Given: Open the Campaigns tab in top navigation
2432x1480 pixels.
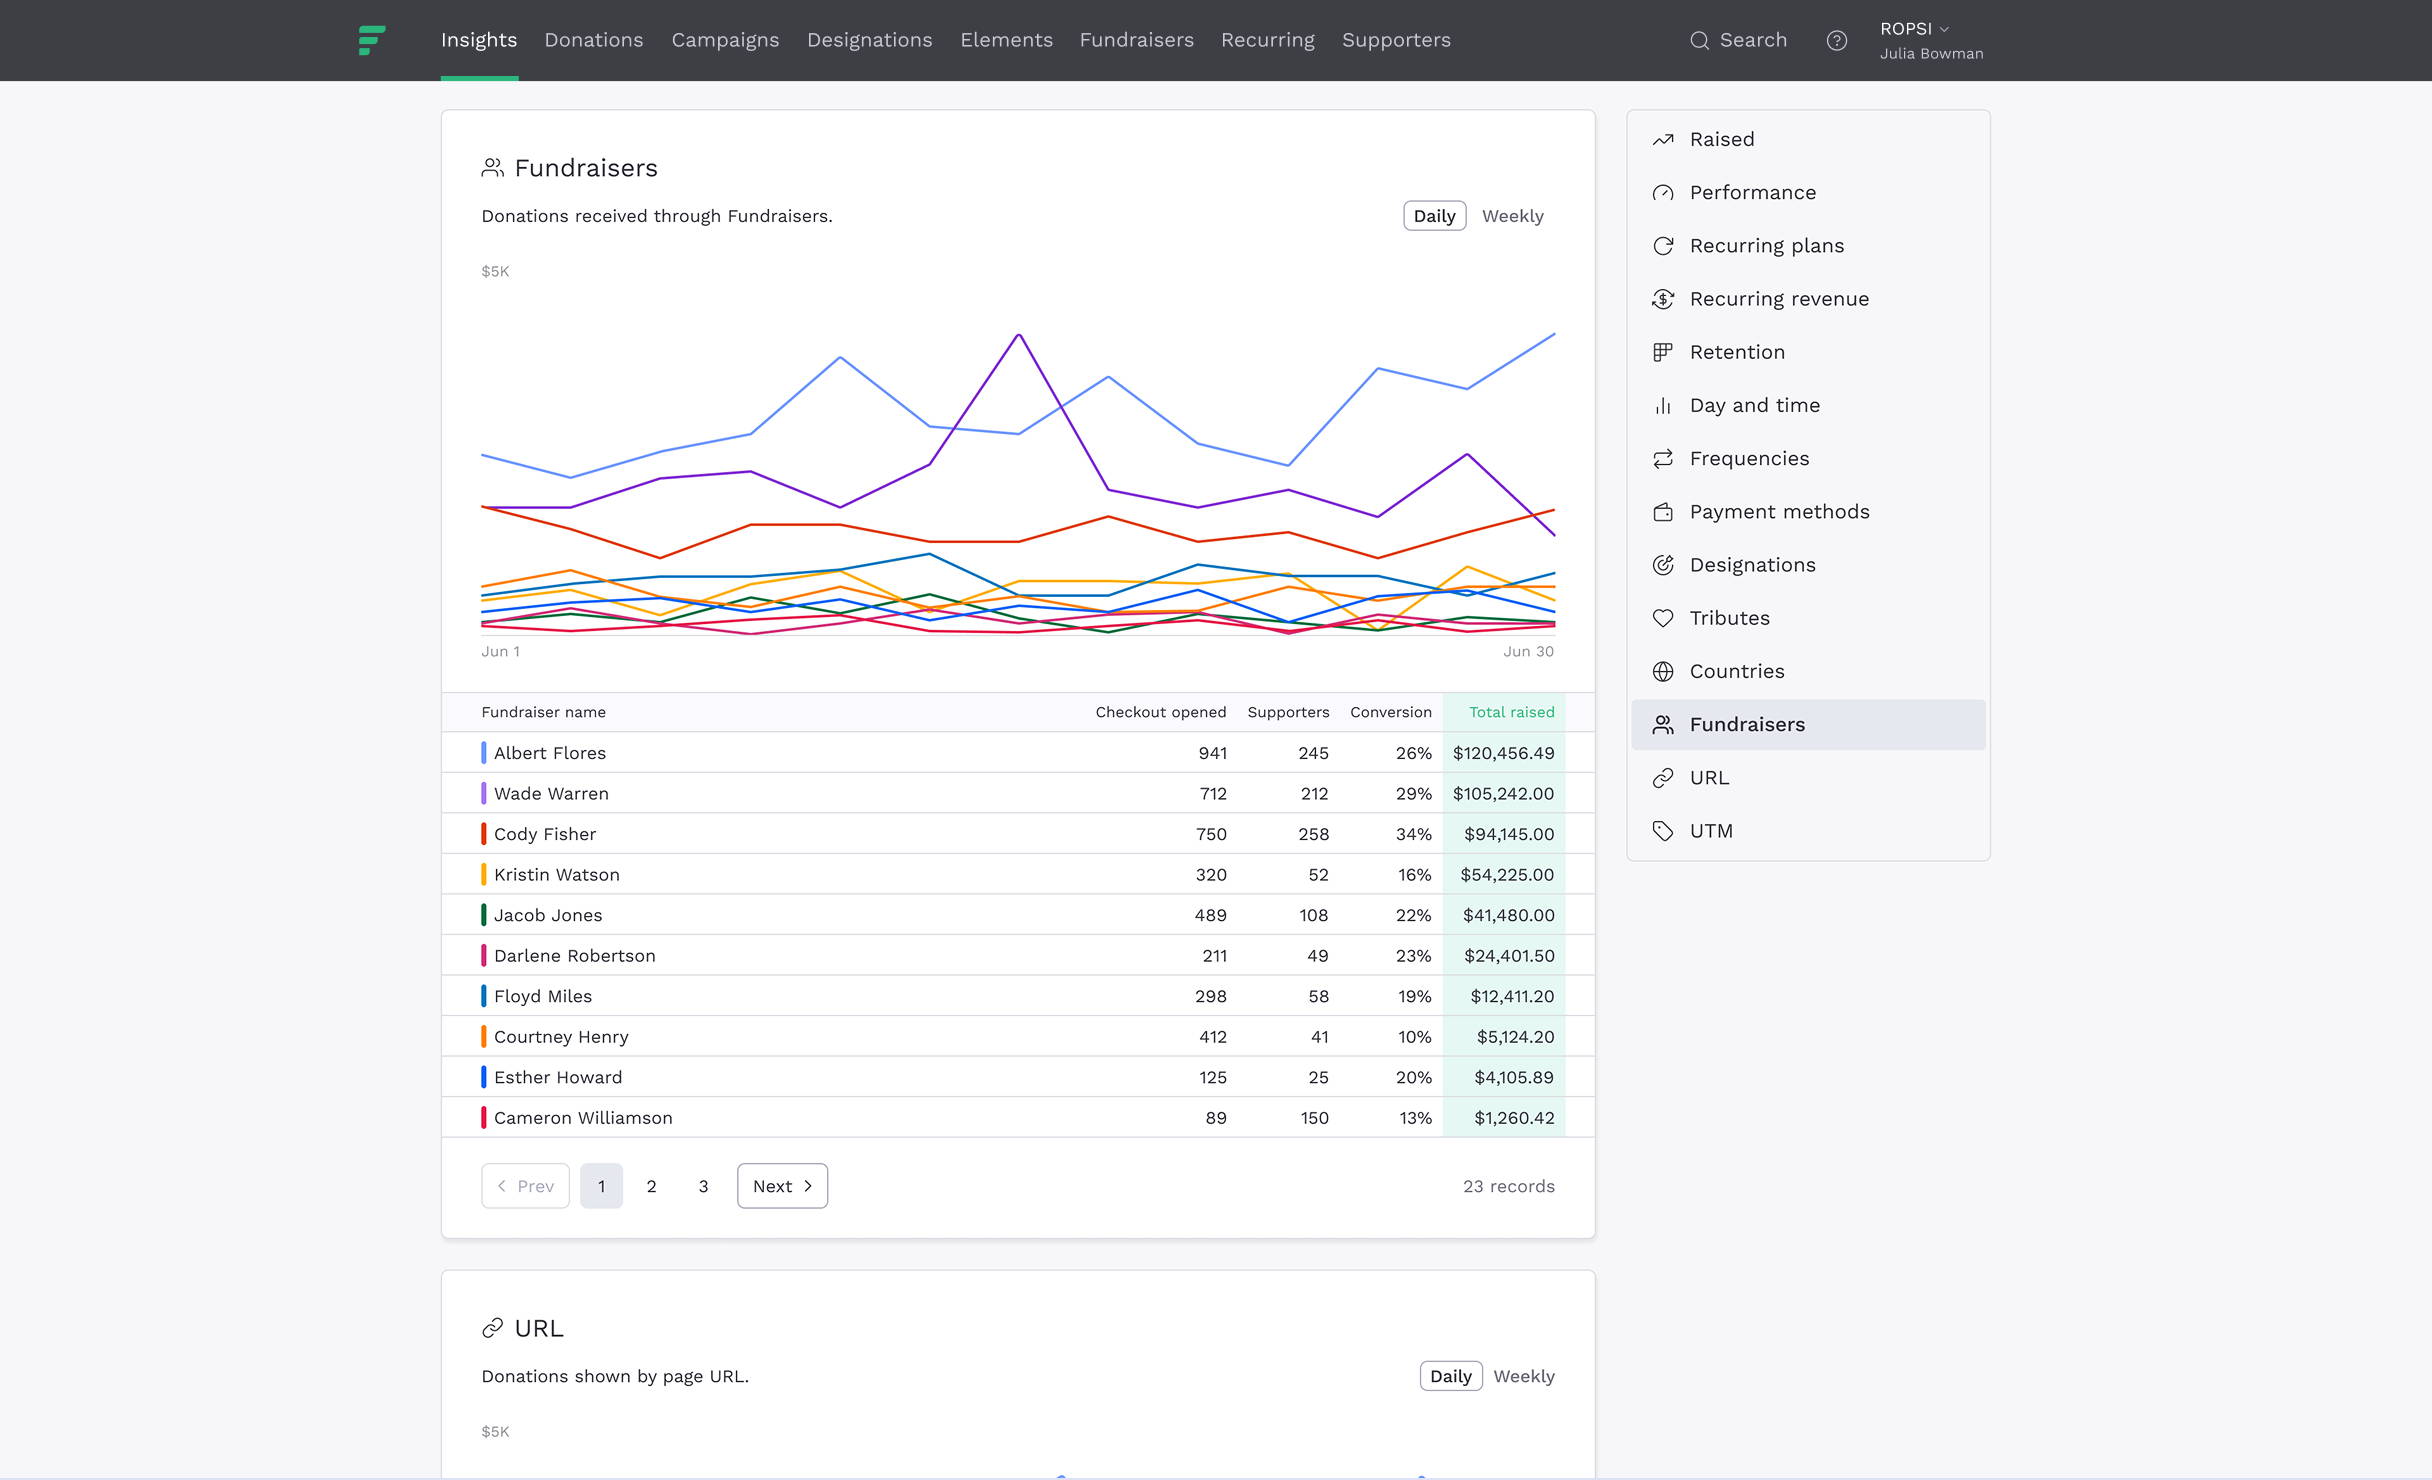Looking at the screenshot, I should [x=725, y=40].
